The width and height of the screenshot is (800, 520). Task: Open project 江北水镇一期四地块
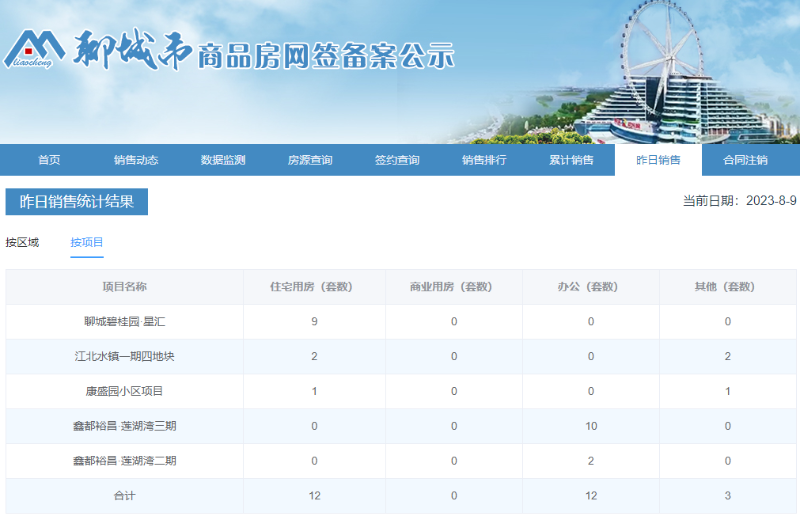pyautogui.click(x=125, y=356)
